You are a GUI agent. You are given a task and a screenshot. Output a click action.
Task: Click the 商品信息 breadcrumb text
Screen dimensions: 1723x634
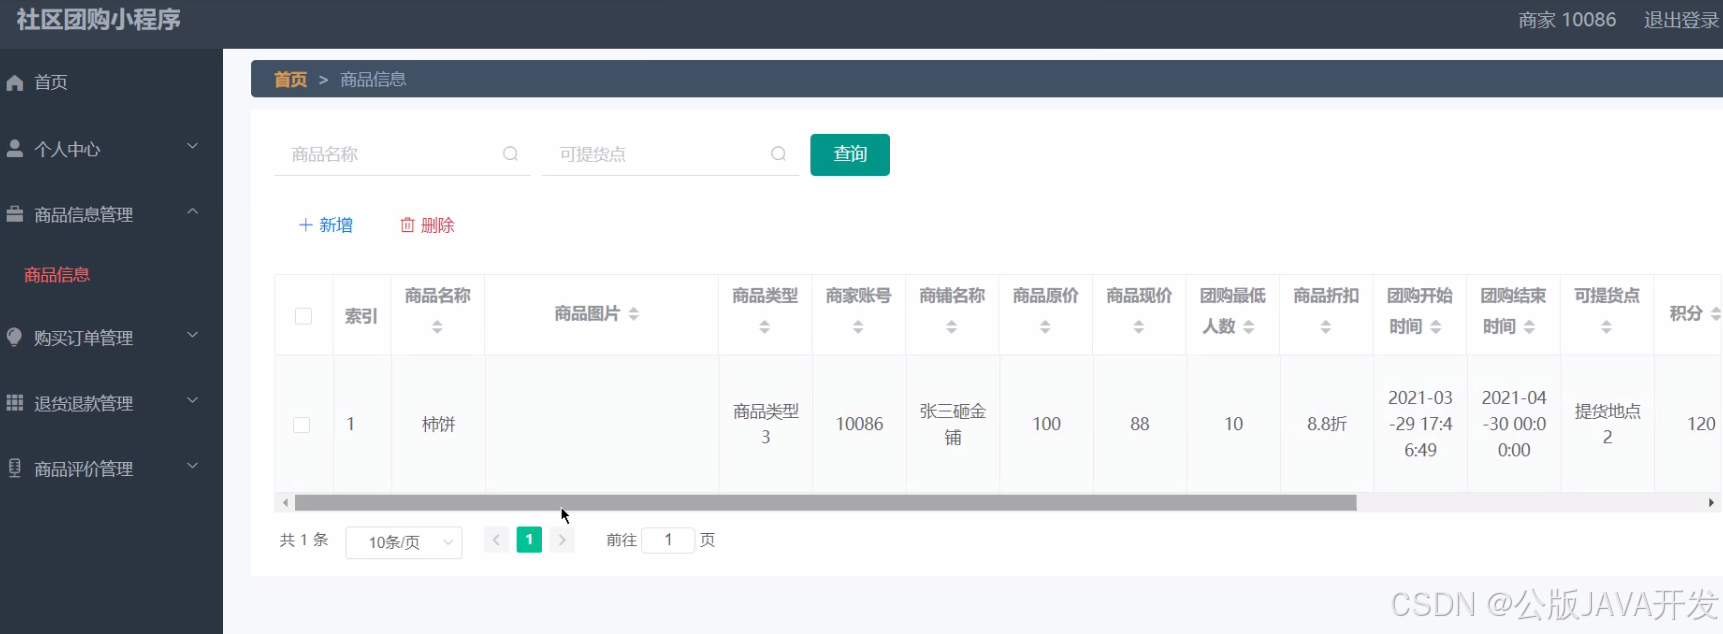(x=373, y=79)
